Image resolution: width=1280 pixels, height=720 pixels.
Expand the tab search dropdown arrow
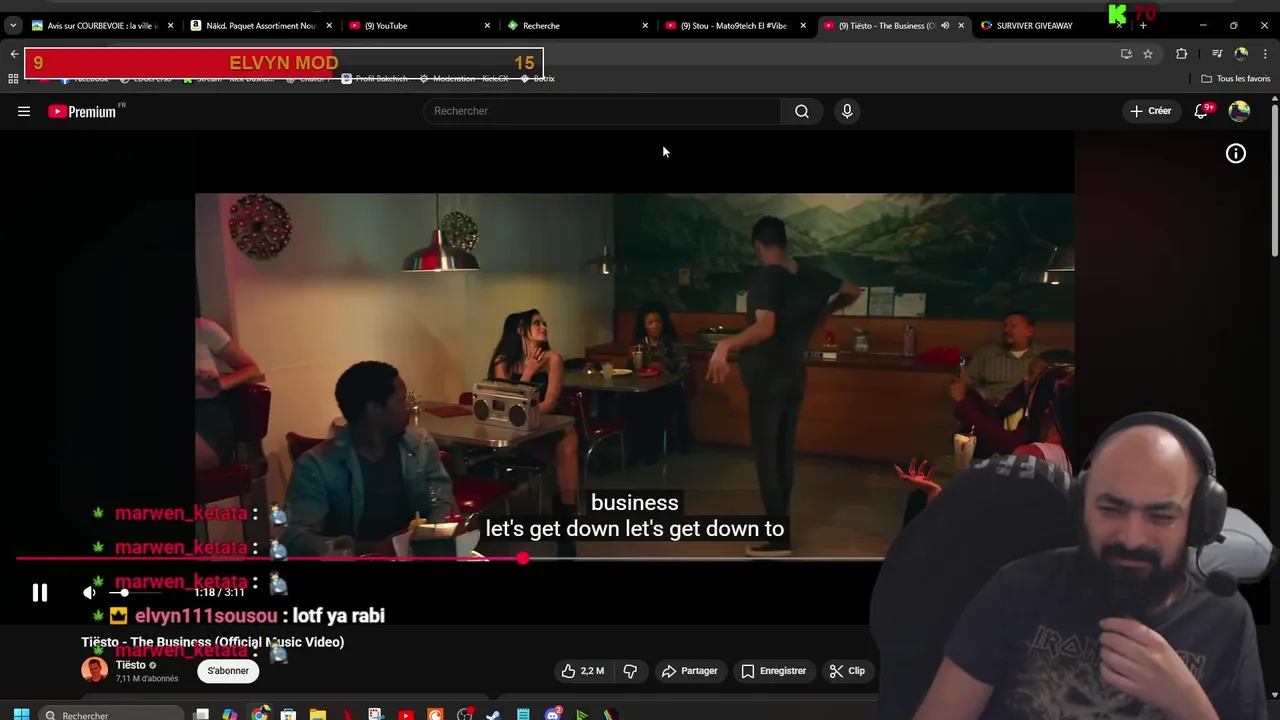13,26
